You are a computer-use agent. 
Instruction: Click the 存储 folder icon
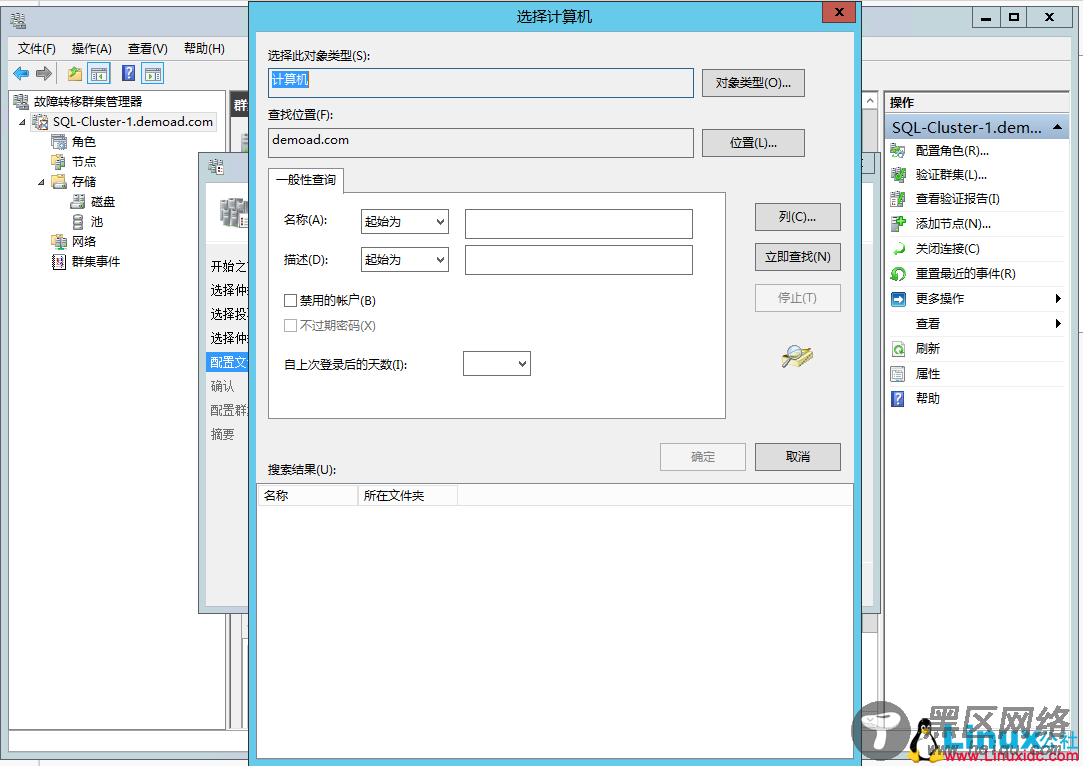pyautogui.click(x=59, y=182)
